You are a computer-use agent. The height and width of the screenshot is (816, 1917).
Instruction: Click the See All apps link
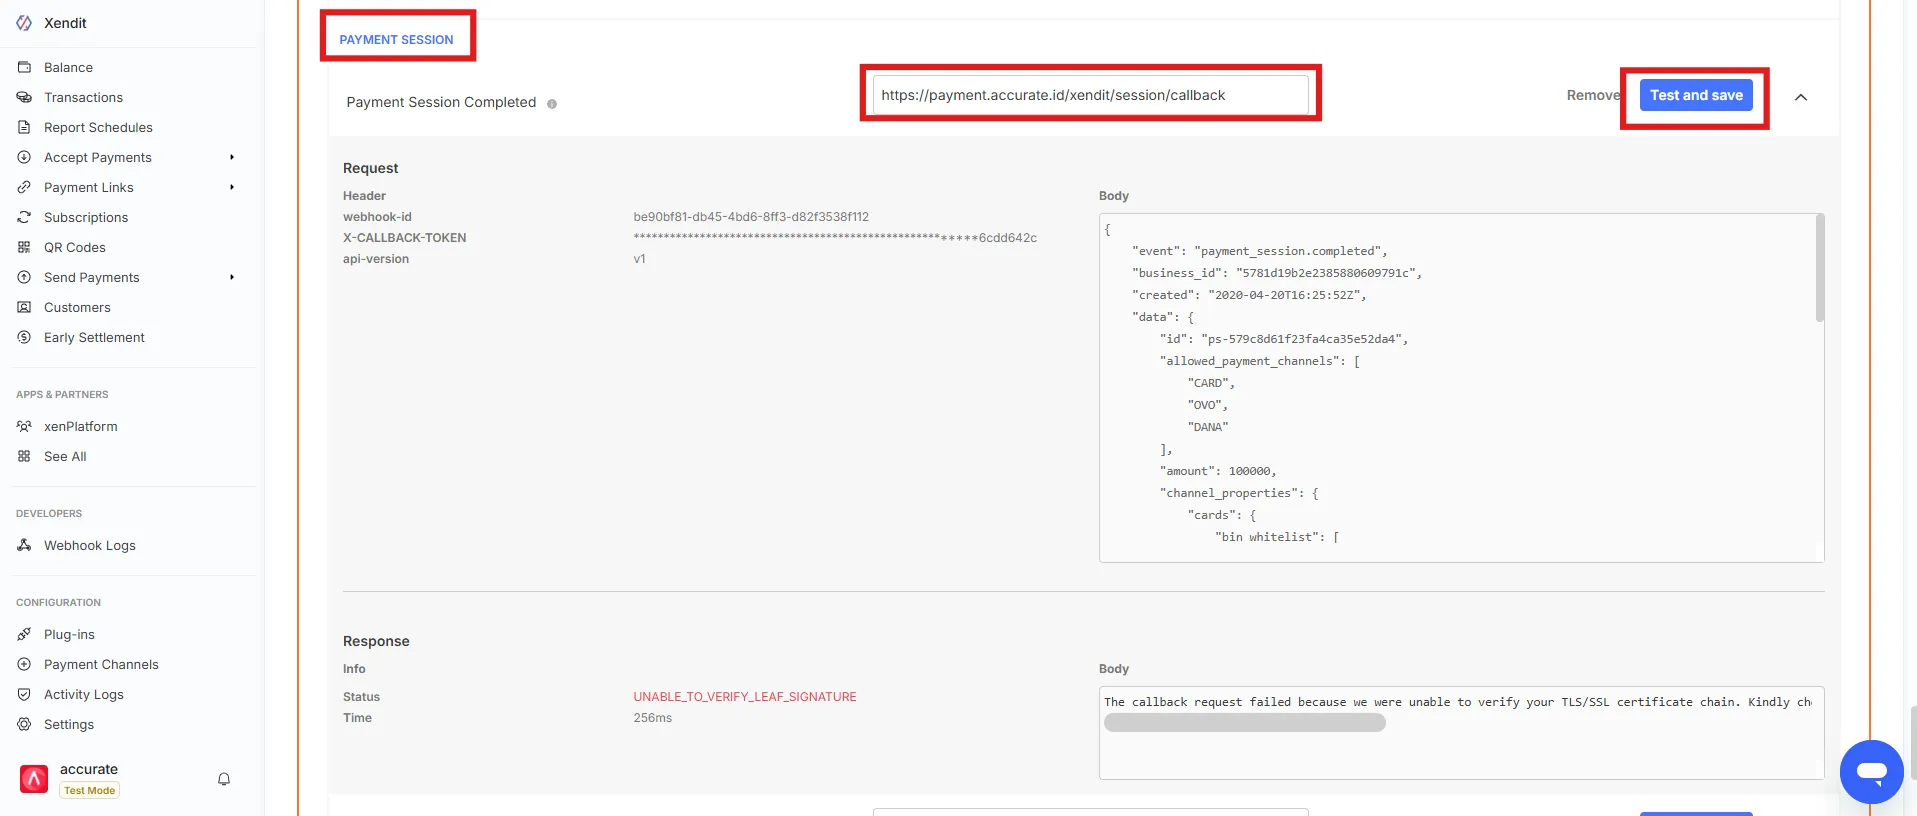65,456
